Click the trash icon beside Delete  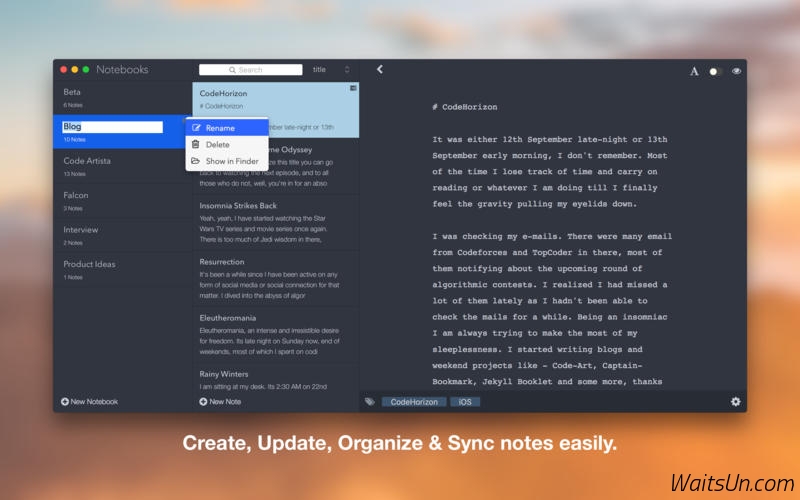point(195,144)
